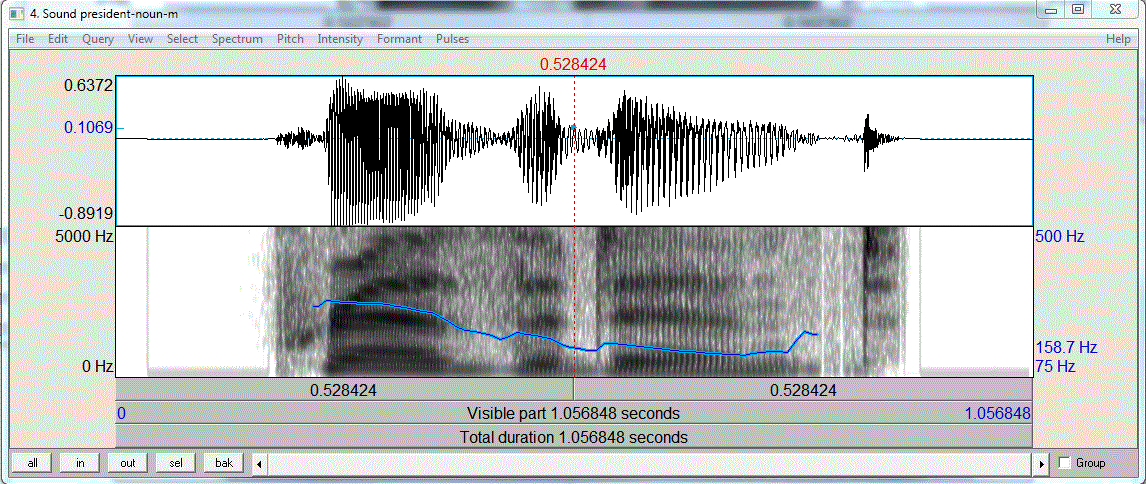This screenshot has height=484, width=1146.
Task: Click the 'bak' zoom button
Action: pyautogui.click(x=224, y=463)
